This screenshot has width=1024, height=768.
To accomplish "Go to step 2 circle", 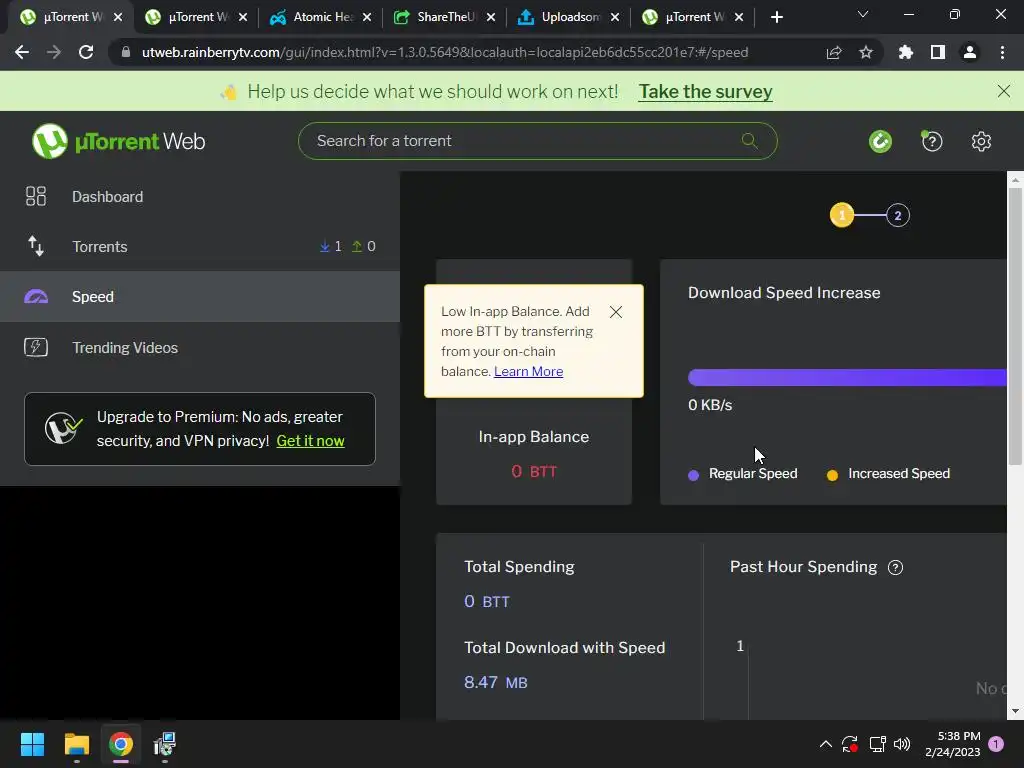I will tap(898, 216).
